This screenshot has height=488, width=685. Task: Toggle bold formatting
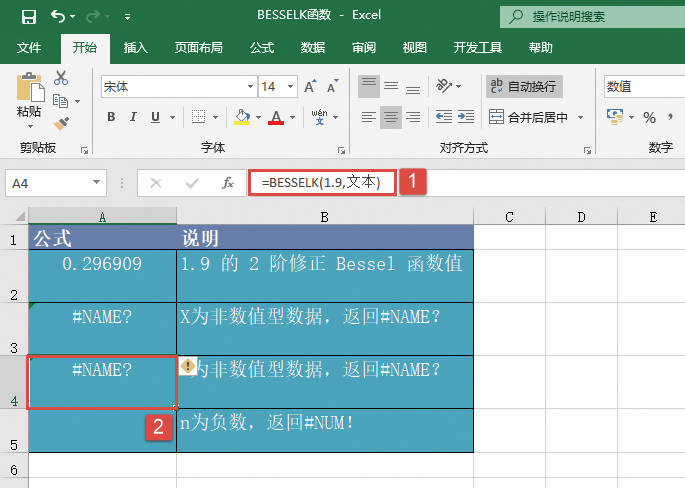(x=111, y=118)
